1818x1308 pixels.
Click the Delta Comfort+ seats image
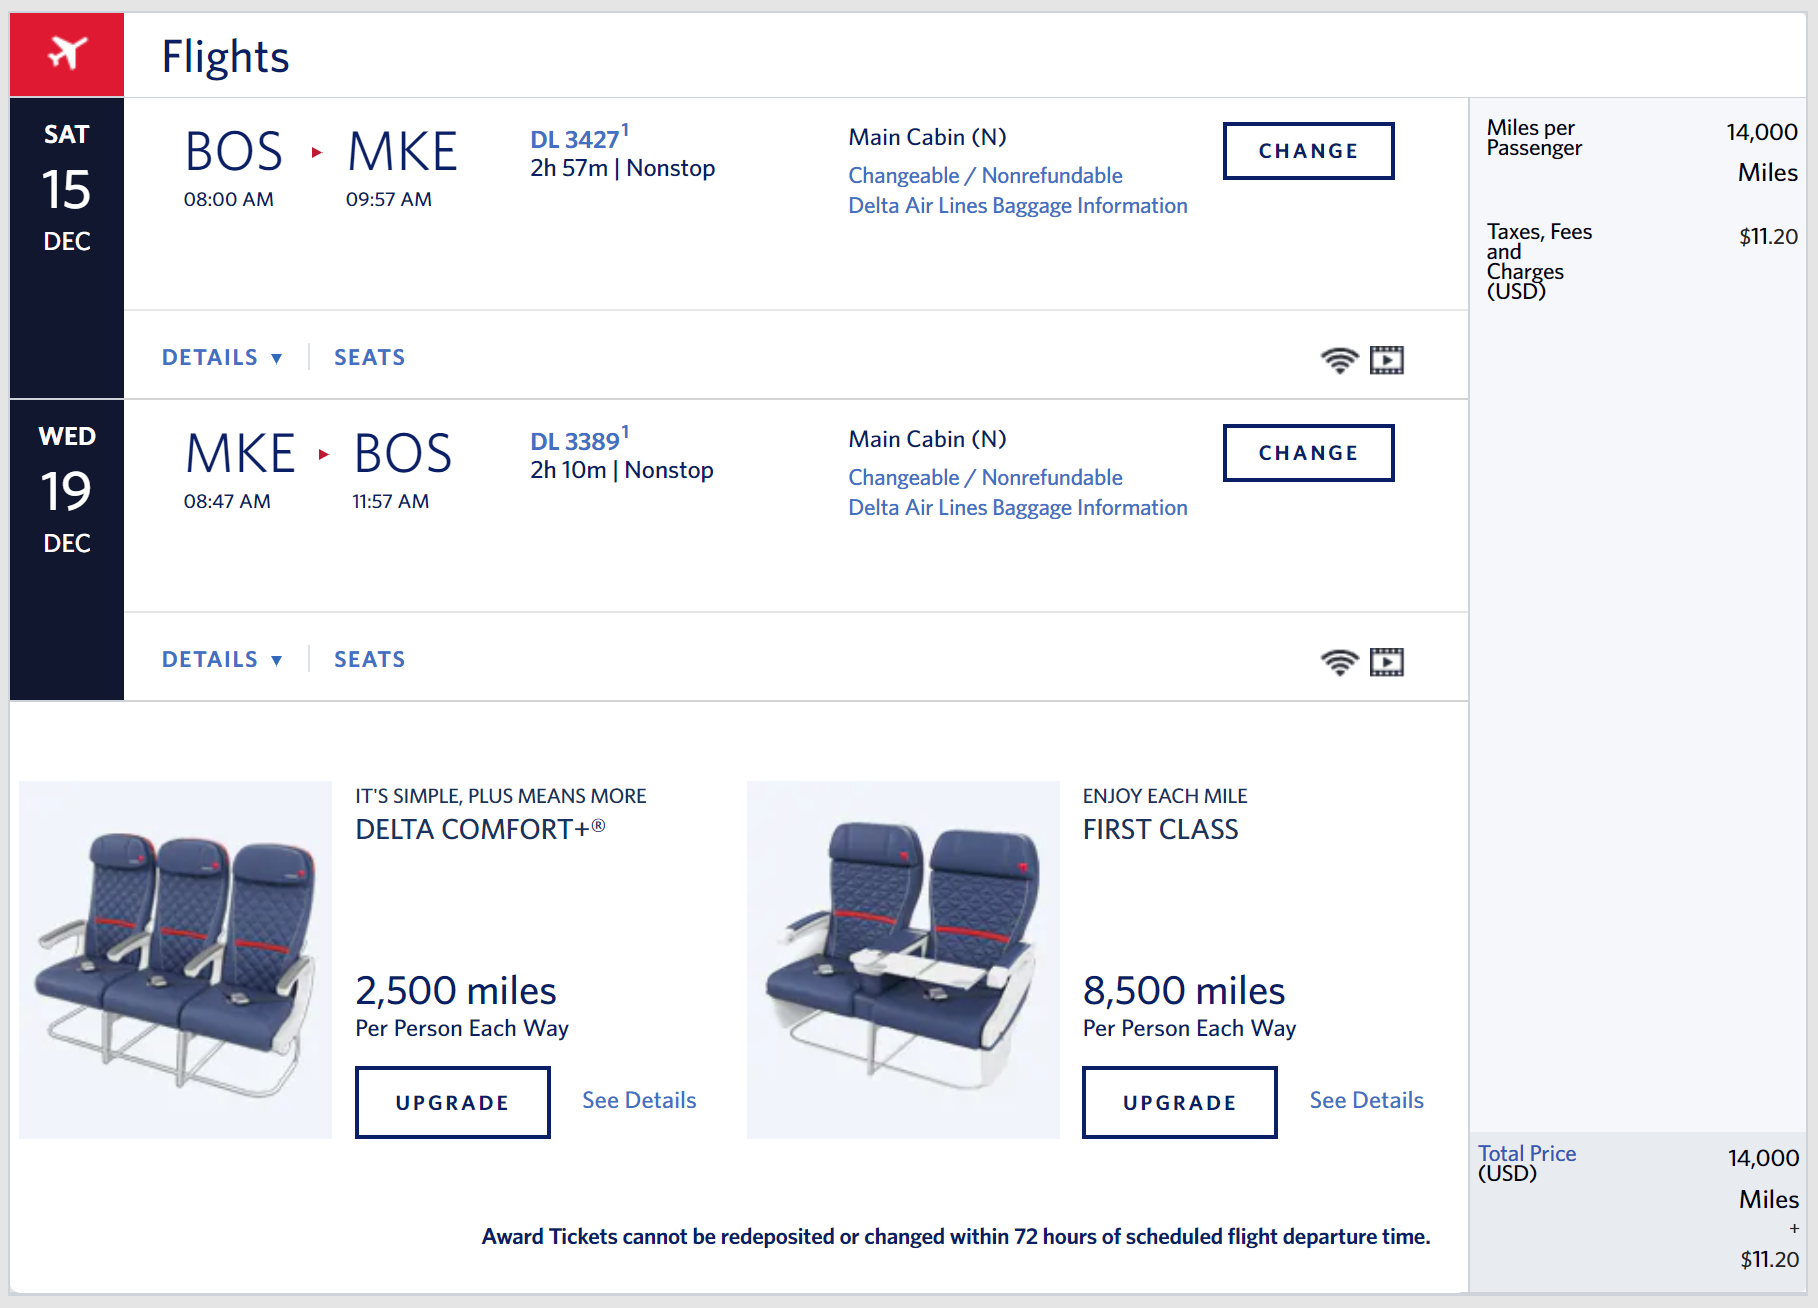(x=175, y=960)
